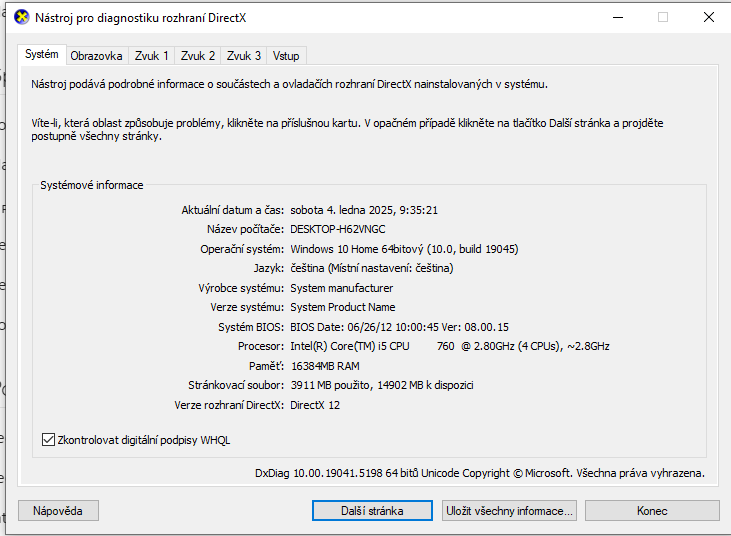Click the DirectX 12 version value
The height and width of the screenshot is (536, 731).
[x=315, y=405]
